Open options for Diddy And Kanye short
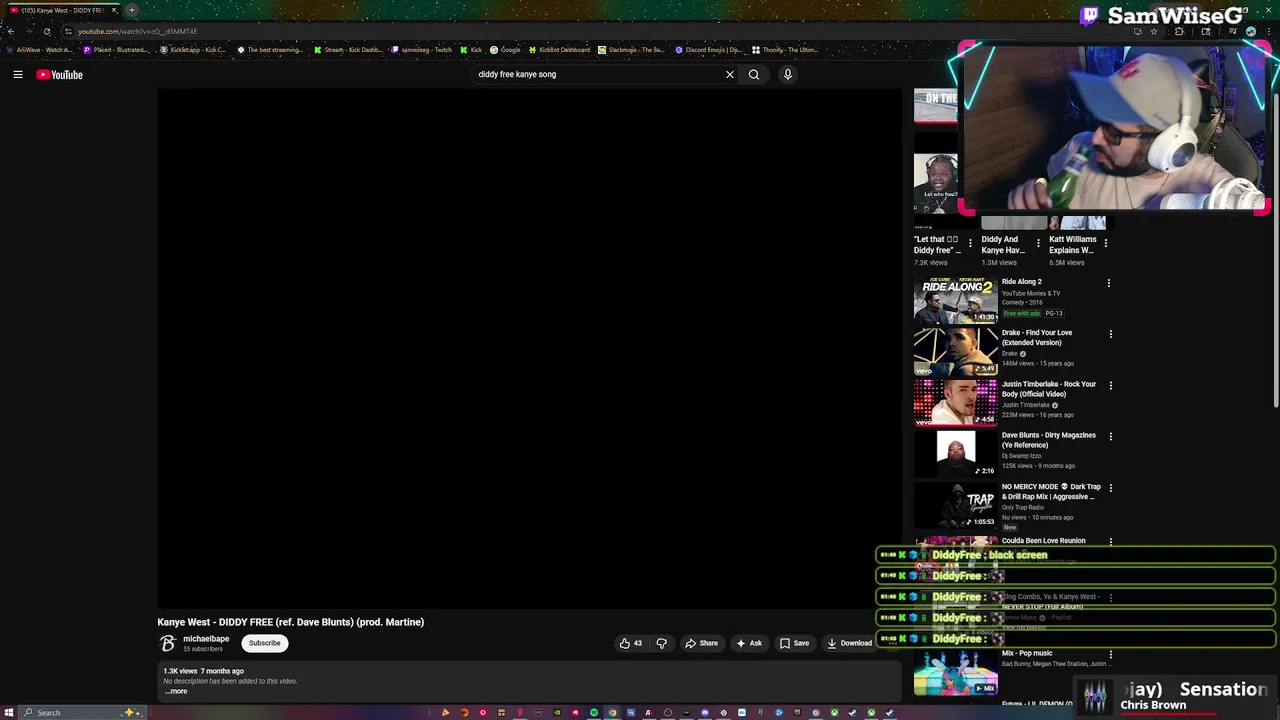The height and width of the screenshot is (720, 1280). pos(1038,243)
